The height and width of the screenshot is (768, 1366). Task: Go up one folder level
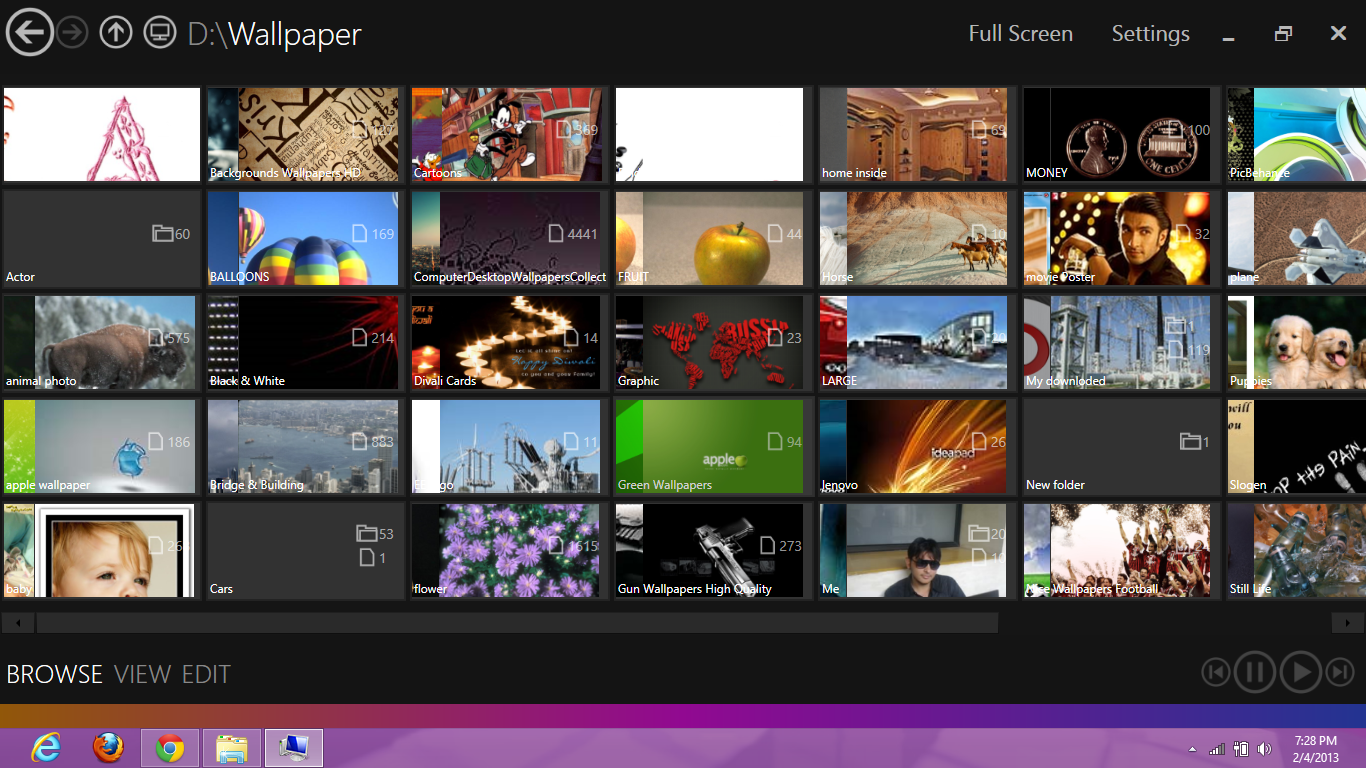click(116, 33)
